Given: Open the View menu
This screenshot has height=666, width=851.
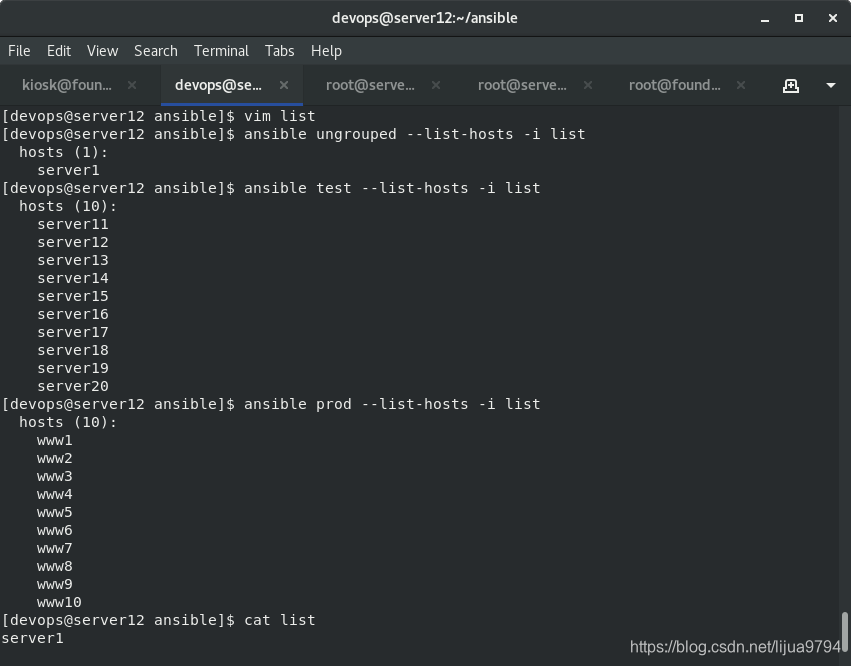Looking at the screenshot, I should click(103, 51).
